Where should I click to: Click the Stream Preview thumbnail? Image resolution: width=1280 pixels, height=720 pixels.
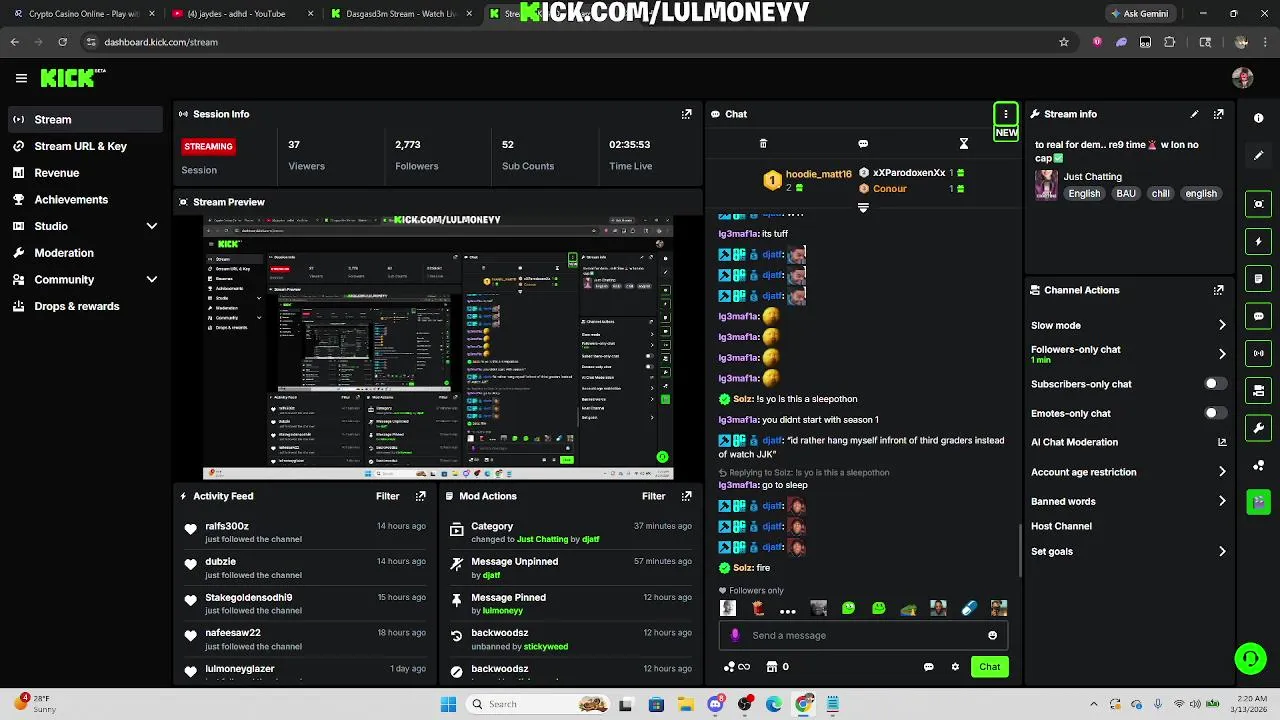click(x=438, y=347)
